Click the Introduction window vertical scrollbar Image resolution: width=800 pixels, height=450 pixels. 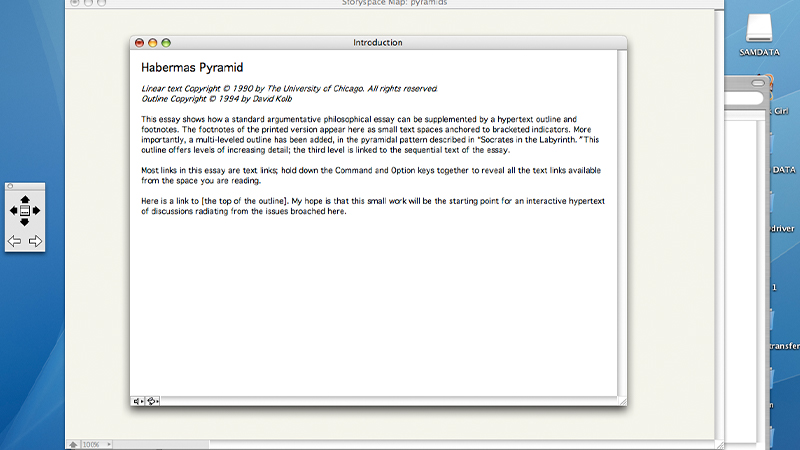[622, 220]
